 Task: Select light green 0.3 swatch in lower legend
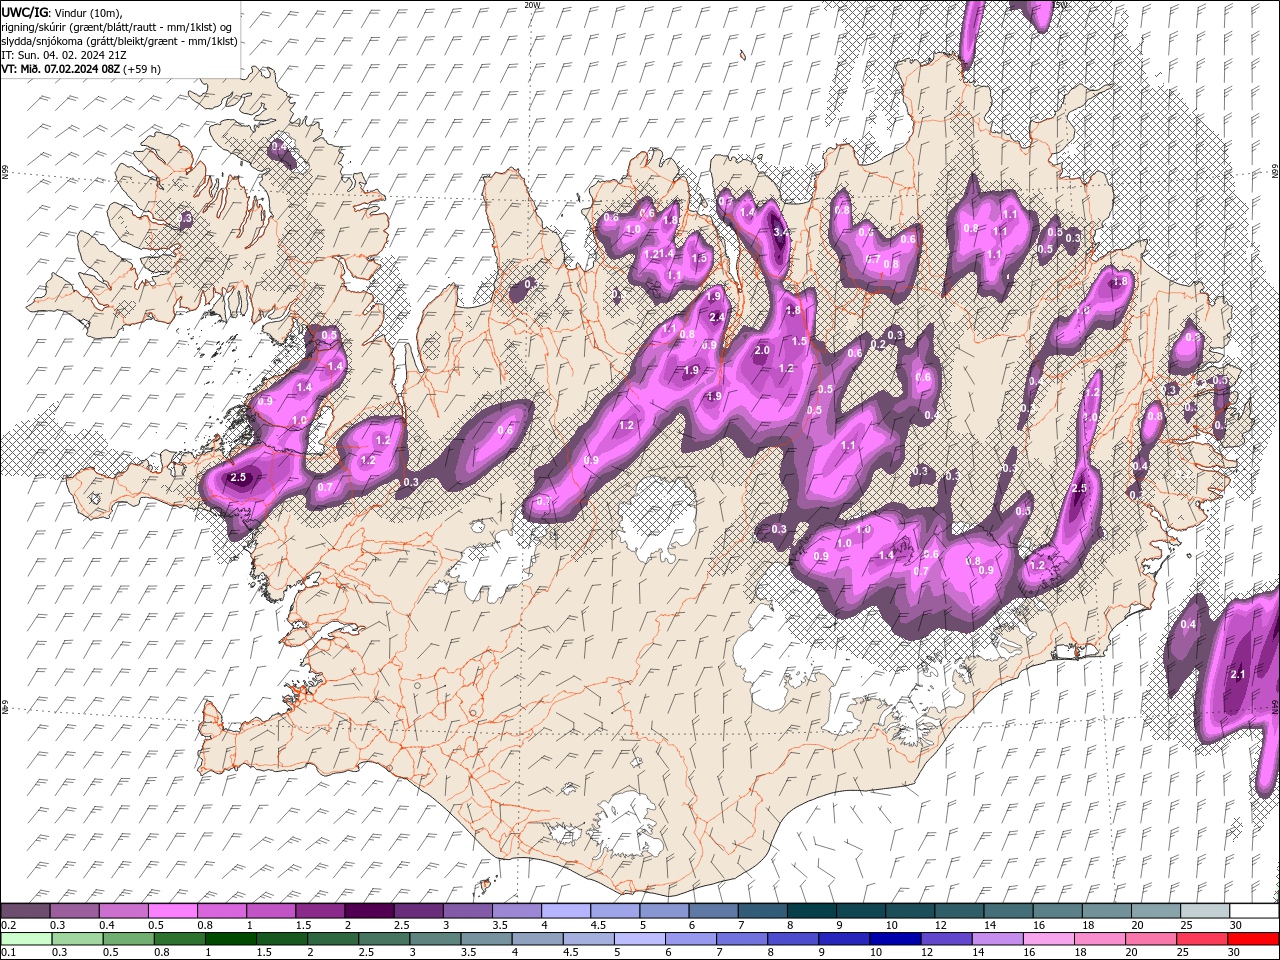77,939
